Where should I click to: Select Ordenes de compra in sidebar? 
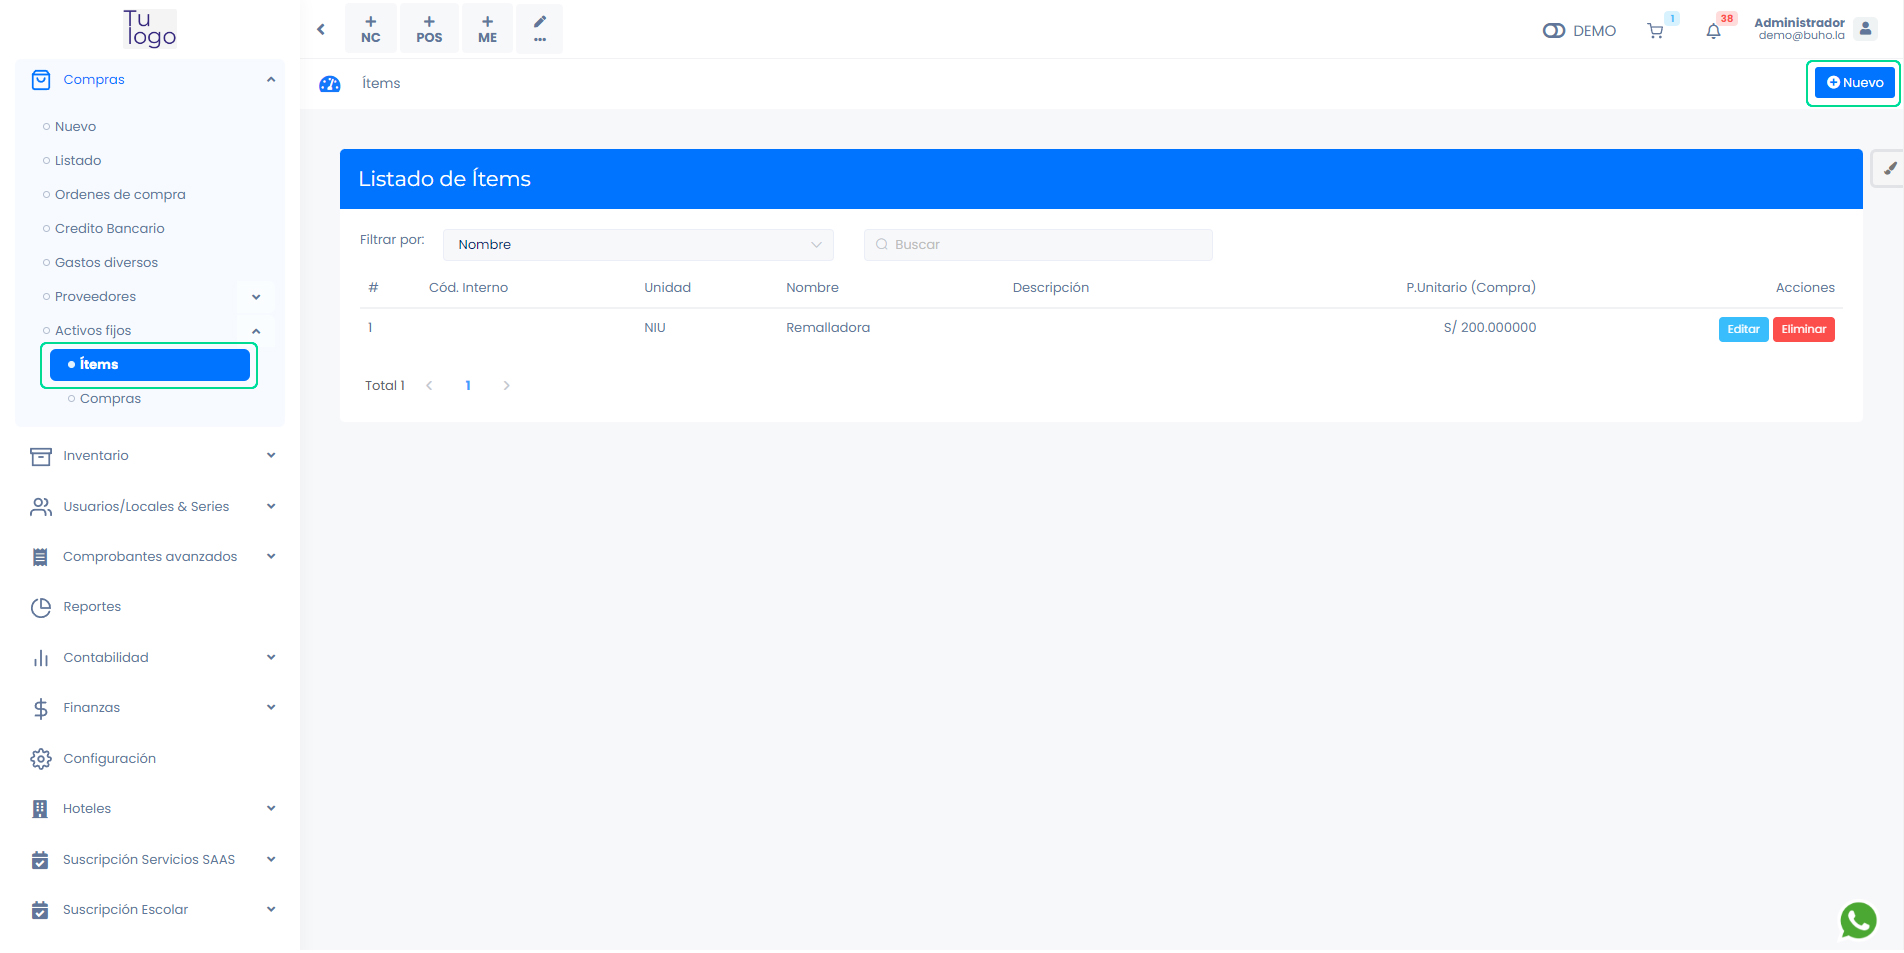[x=120, y=195]
